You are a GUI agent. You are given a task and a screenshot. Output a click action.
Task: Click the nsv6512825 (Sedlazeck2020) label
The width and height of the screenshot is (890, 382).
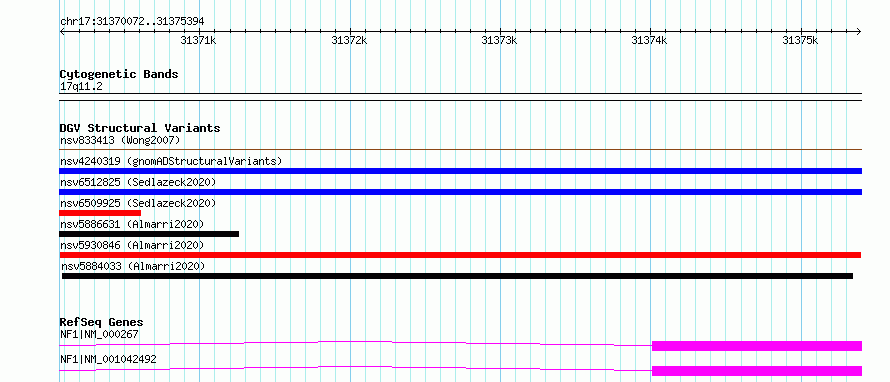[138, 182]
